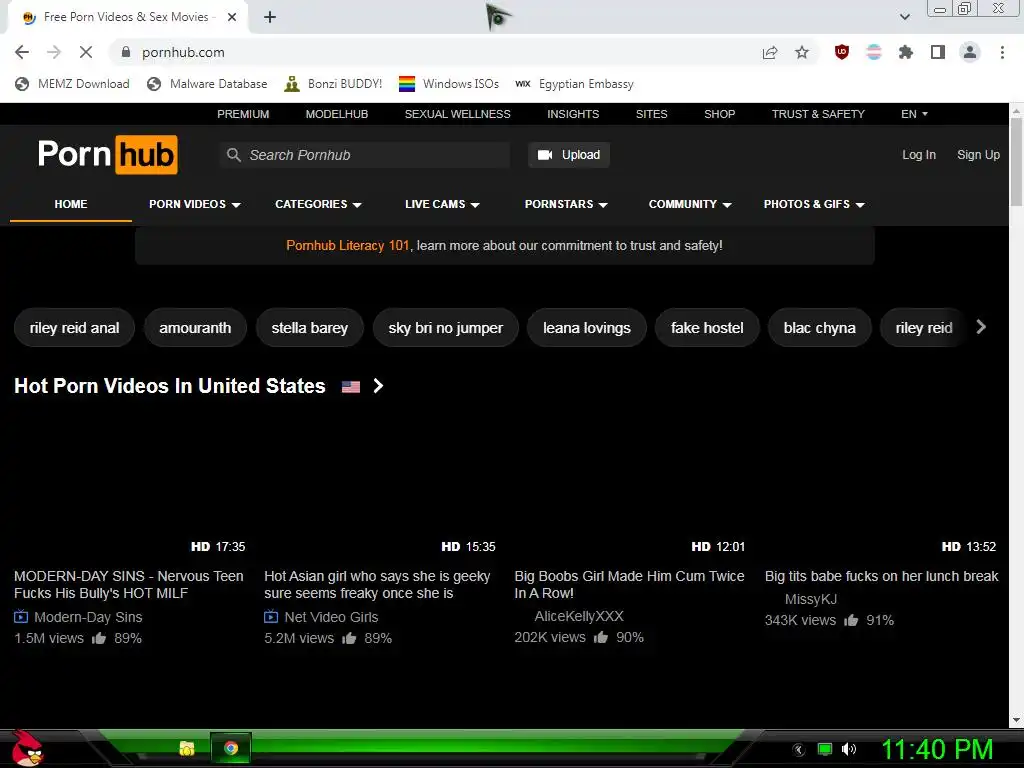The image size is (1024, 768).
Task: Select MODELHUB in the top bar
Action: pos(337,114)
